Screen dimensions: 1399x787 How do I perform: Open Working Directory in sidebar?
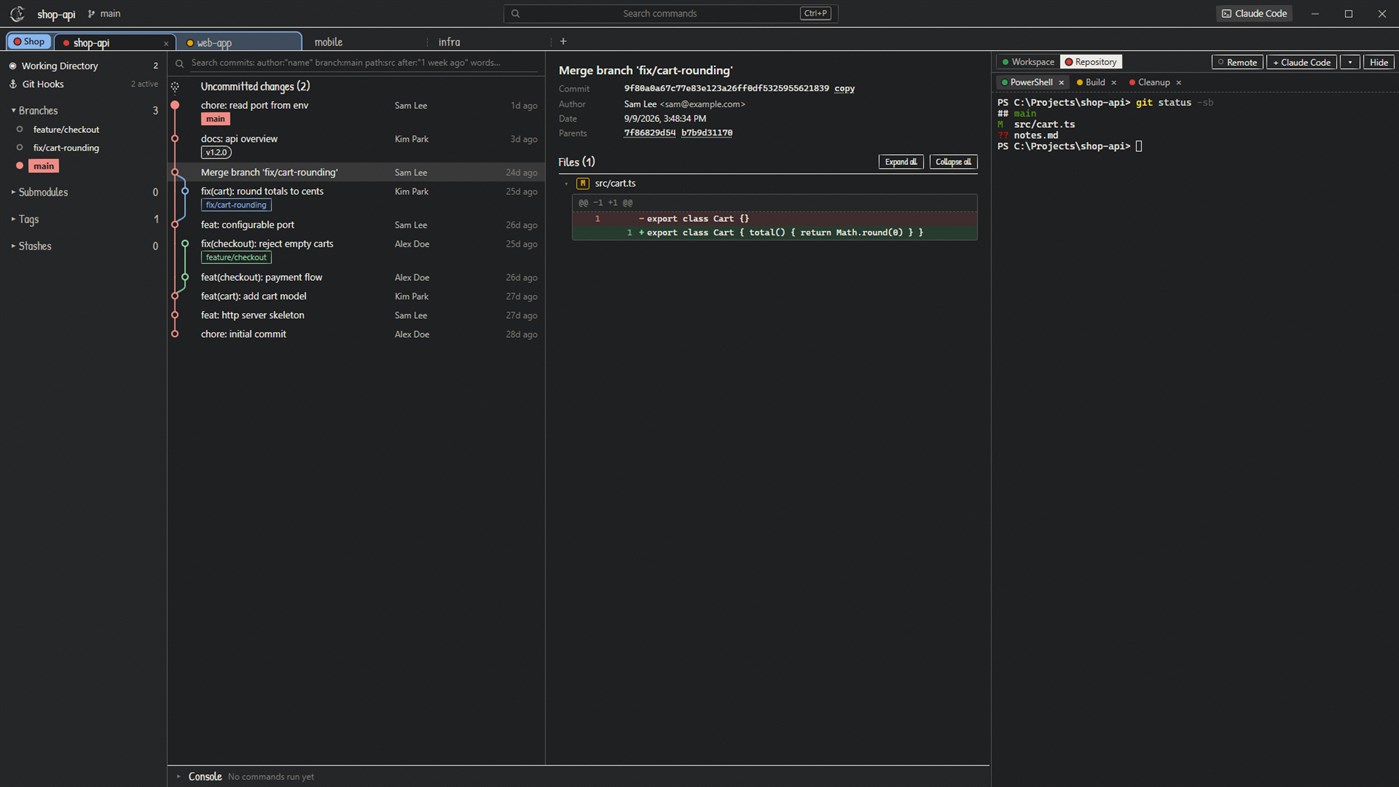[x=83, y=66]
